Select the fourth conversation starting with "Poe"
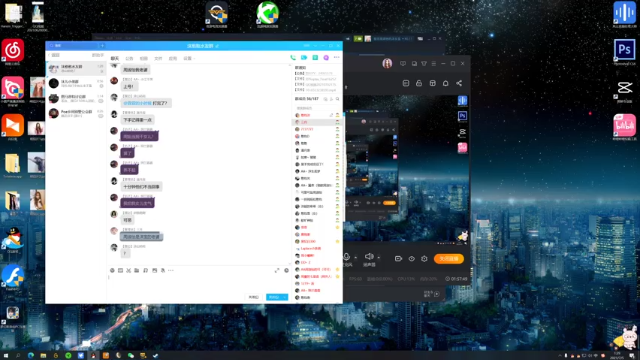 click(76, 113)
